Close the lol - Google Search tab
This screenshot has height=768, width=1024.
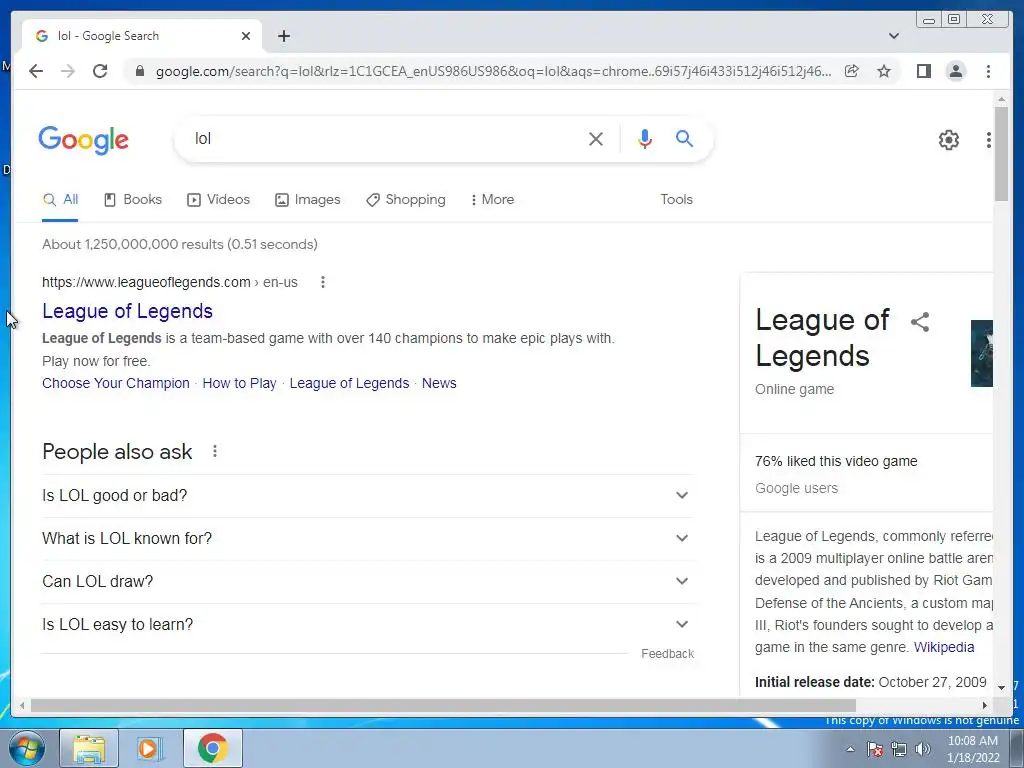(246, 36)
